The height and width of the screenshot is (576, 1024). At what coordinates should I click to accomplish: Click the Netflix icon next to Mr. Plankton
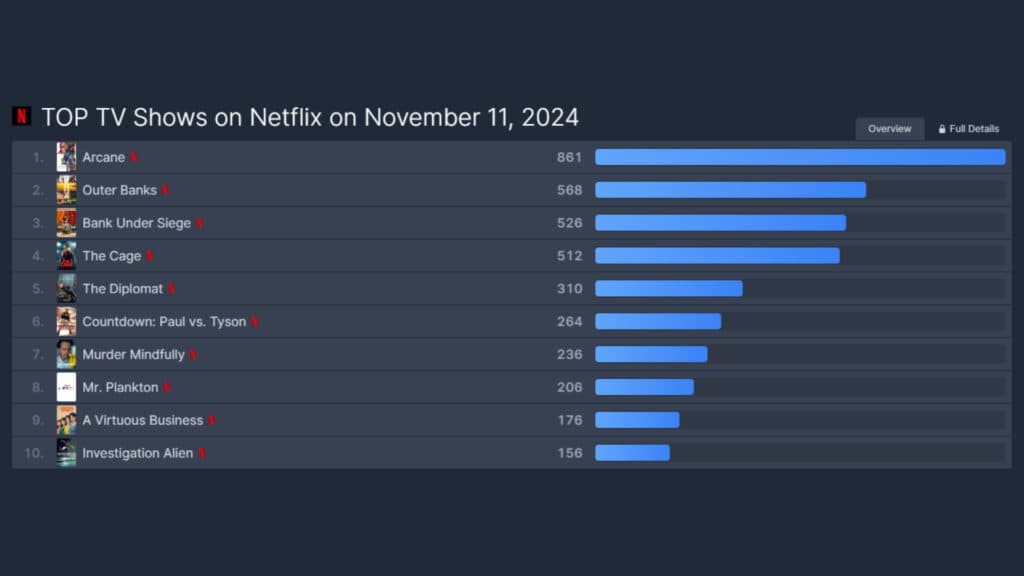click(167, 387)
